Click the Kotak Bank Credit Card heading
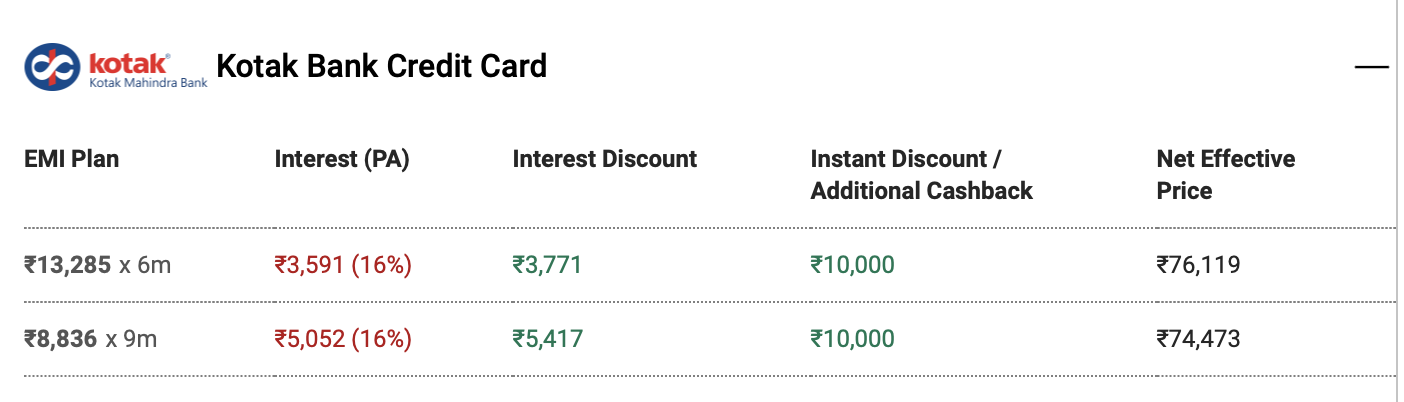Viewport: 1404px width, 402px height. click(x=381, y=67)
